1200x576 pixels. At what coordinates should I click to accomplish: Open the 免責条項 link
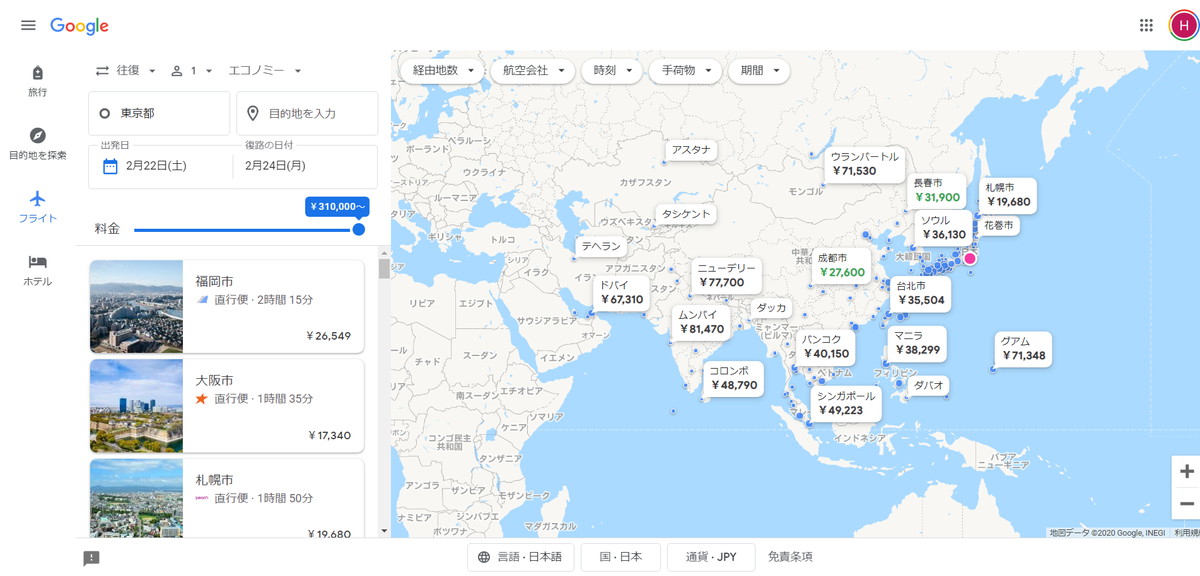tap(790, 557)
